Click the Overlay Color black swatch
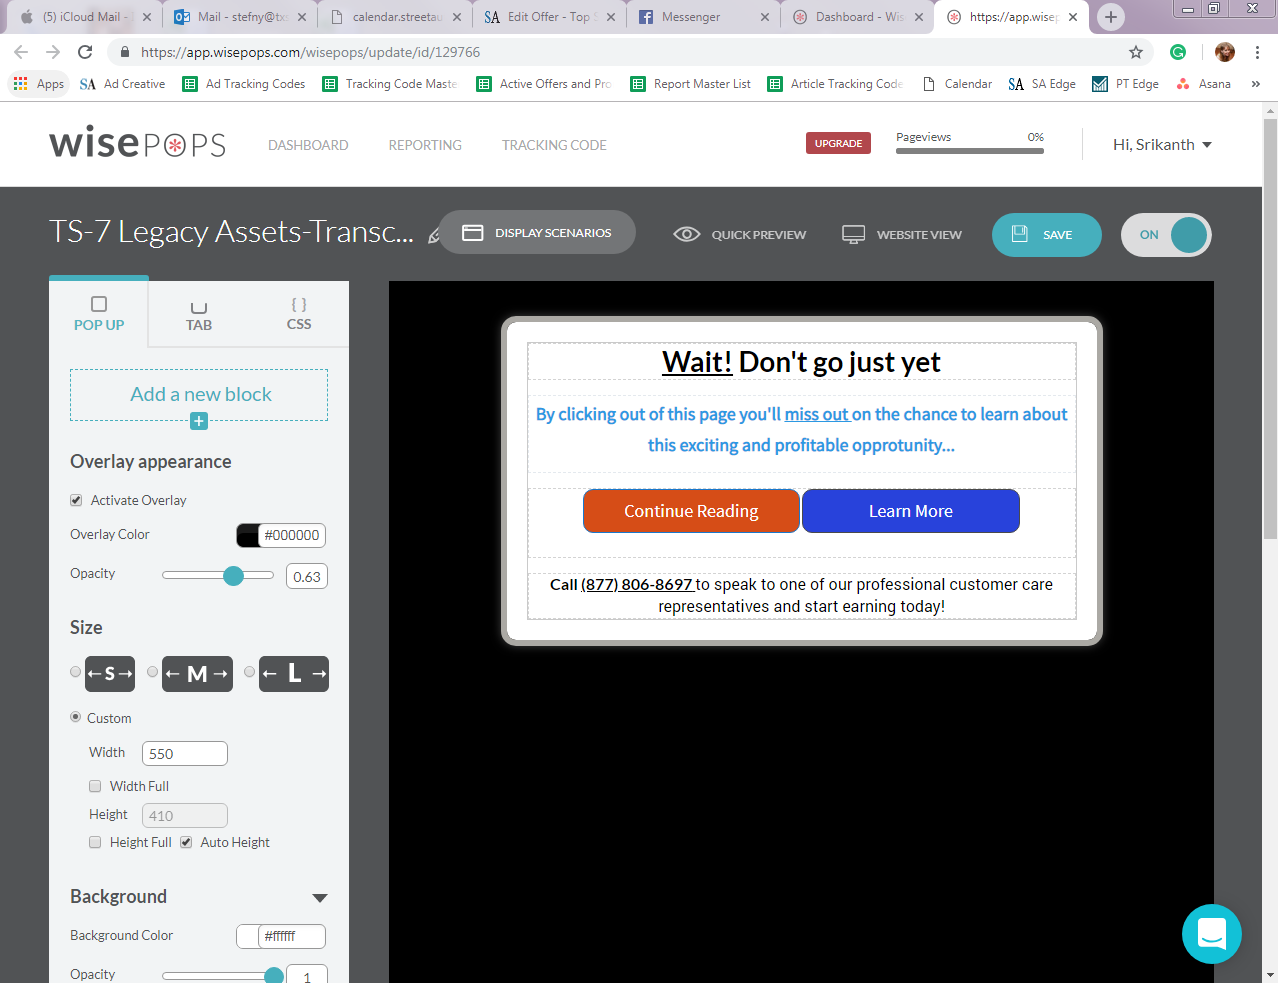The width and height of the screenshot is (1278, 983). (248, 535)
